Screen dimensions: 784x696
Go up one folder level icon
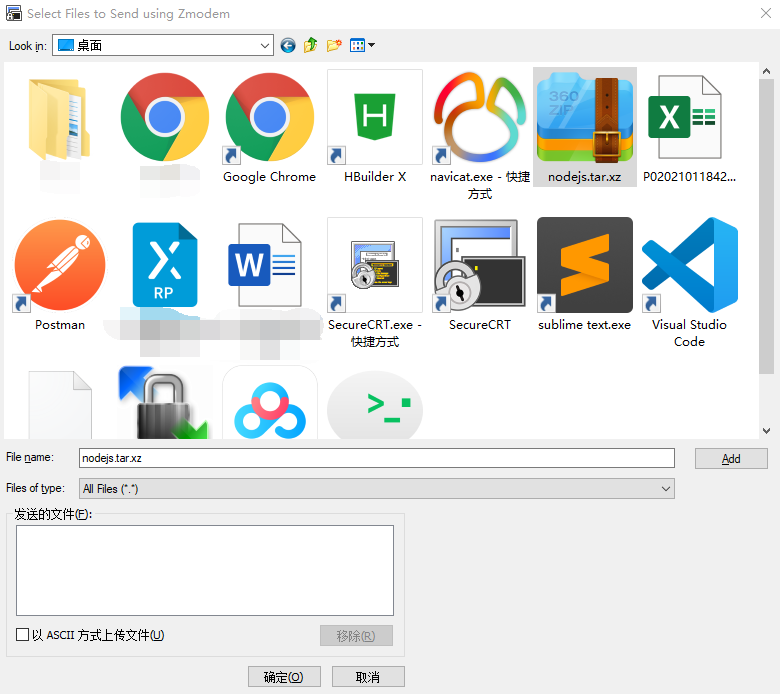point(310,46)
